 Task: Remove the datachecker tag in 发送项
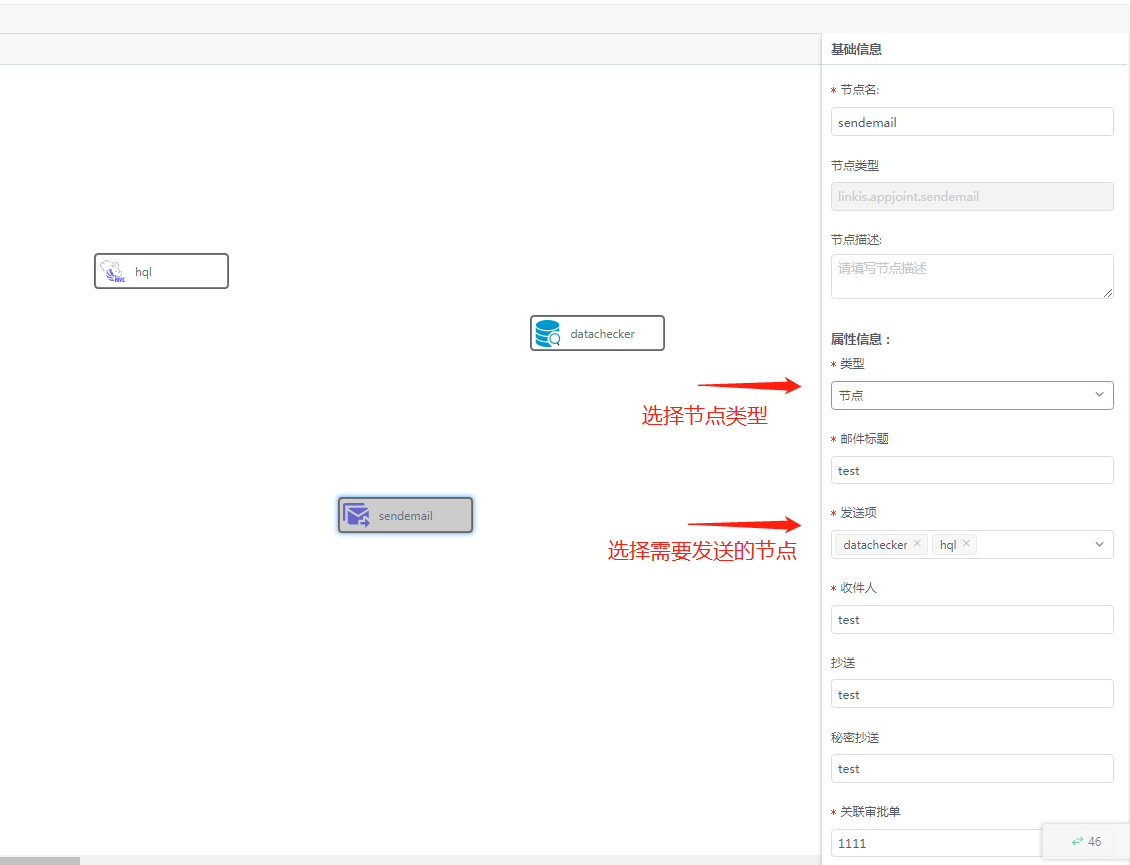click(917, 544)
